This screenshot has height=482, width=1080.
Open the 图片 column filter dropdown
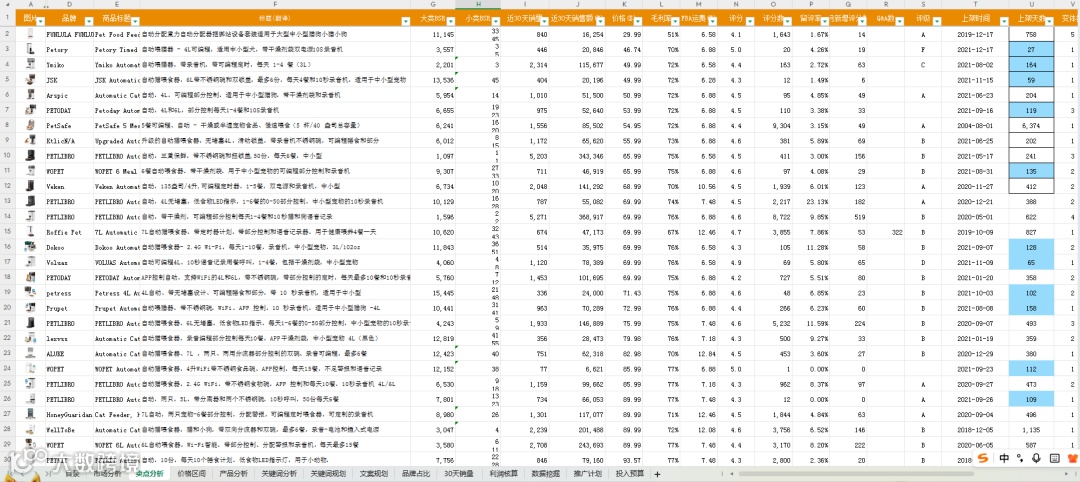point(40,21)
